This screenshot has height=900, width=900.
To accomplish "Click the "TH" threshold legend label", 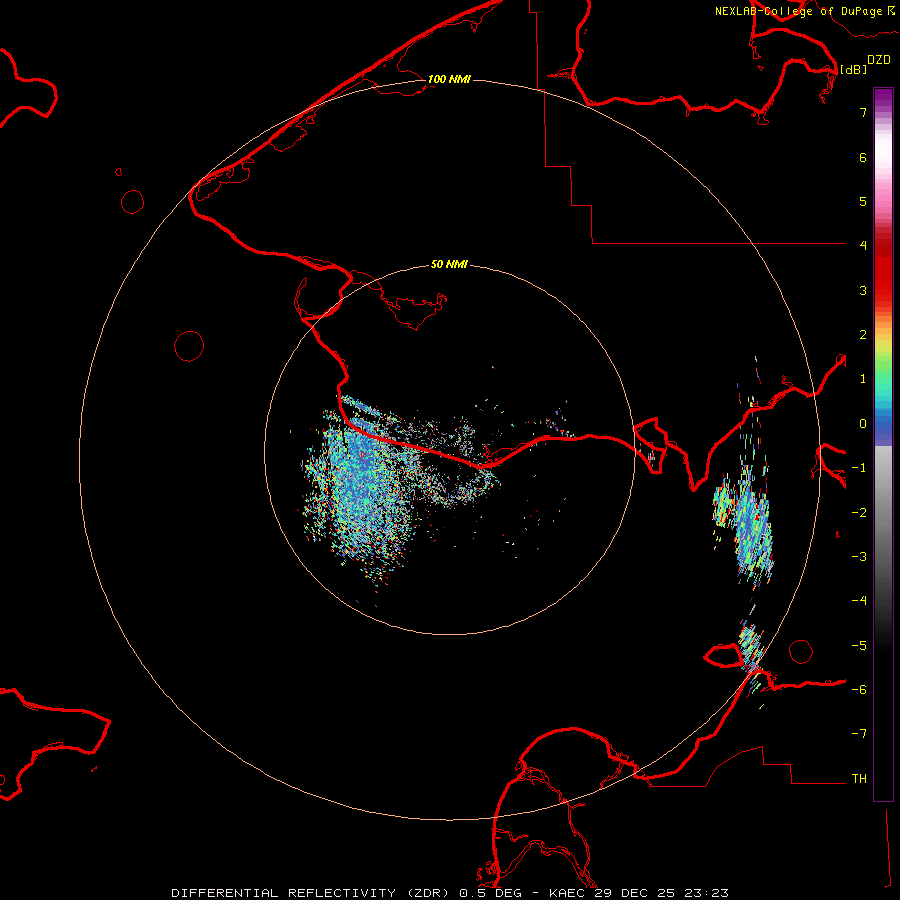I will pyautogui.click(x=859, y=779).
